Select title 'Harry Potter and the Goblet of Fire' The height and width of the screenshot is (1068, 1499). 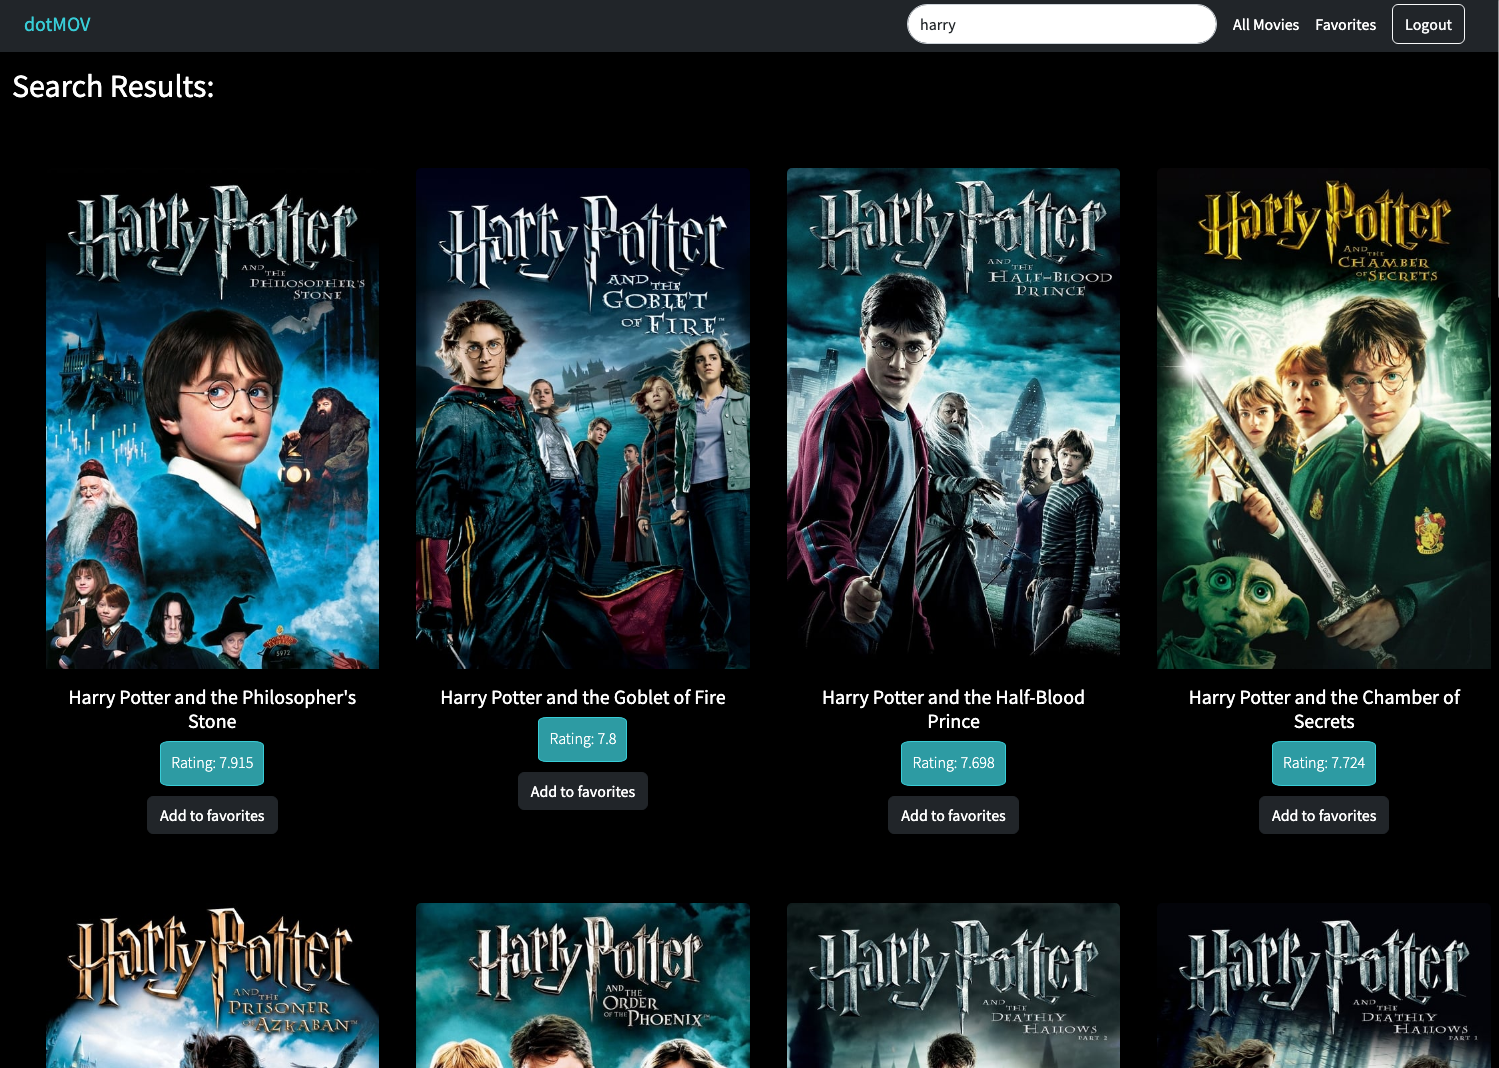[583, 697]
